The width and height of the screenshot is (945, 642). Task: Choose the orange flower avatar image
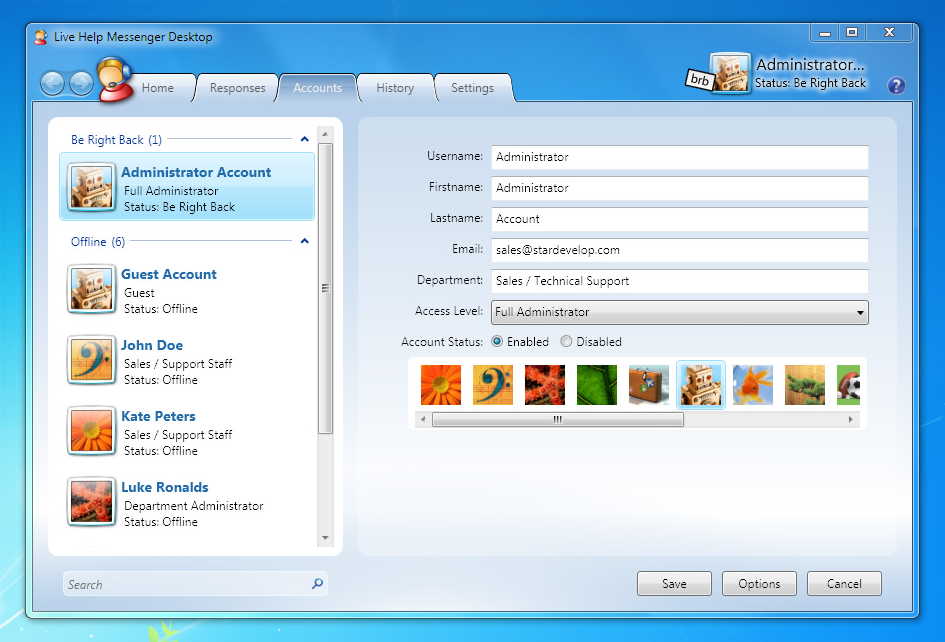pos(440,385)
